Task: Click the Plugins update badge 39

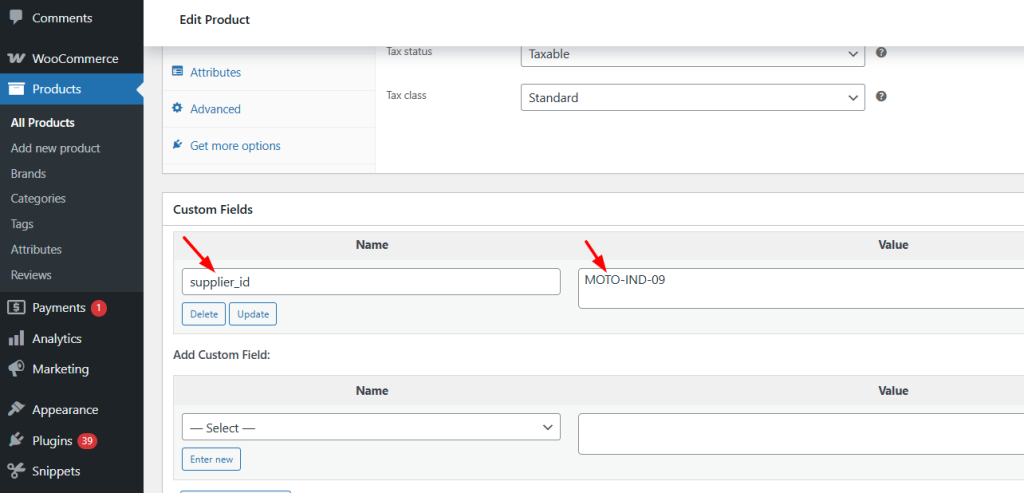Action: click(87, 441)
